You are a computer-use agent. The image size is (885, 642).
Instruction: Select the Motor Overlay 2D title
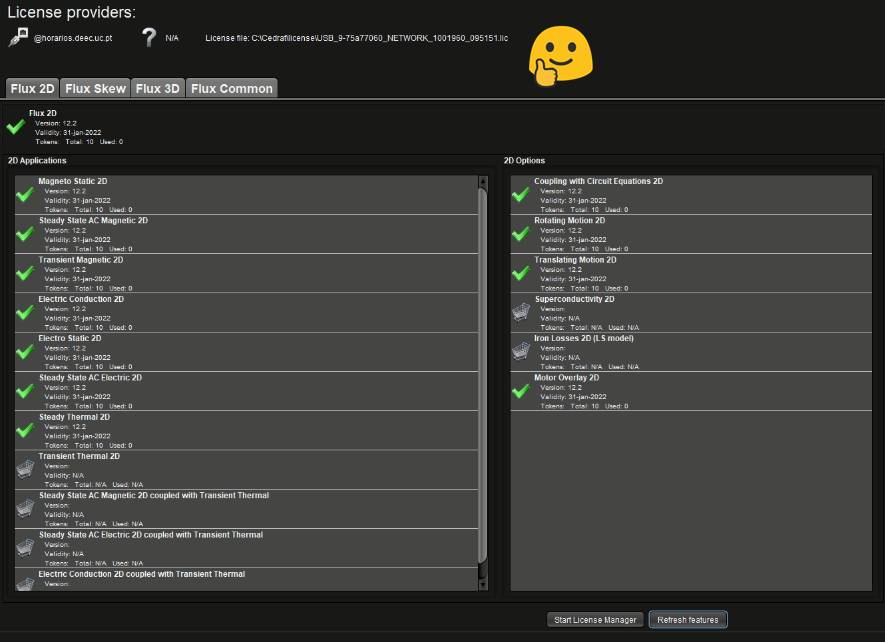[567, 378]
